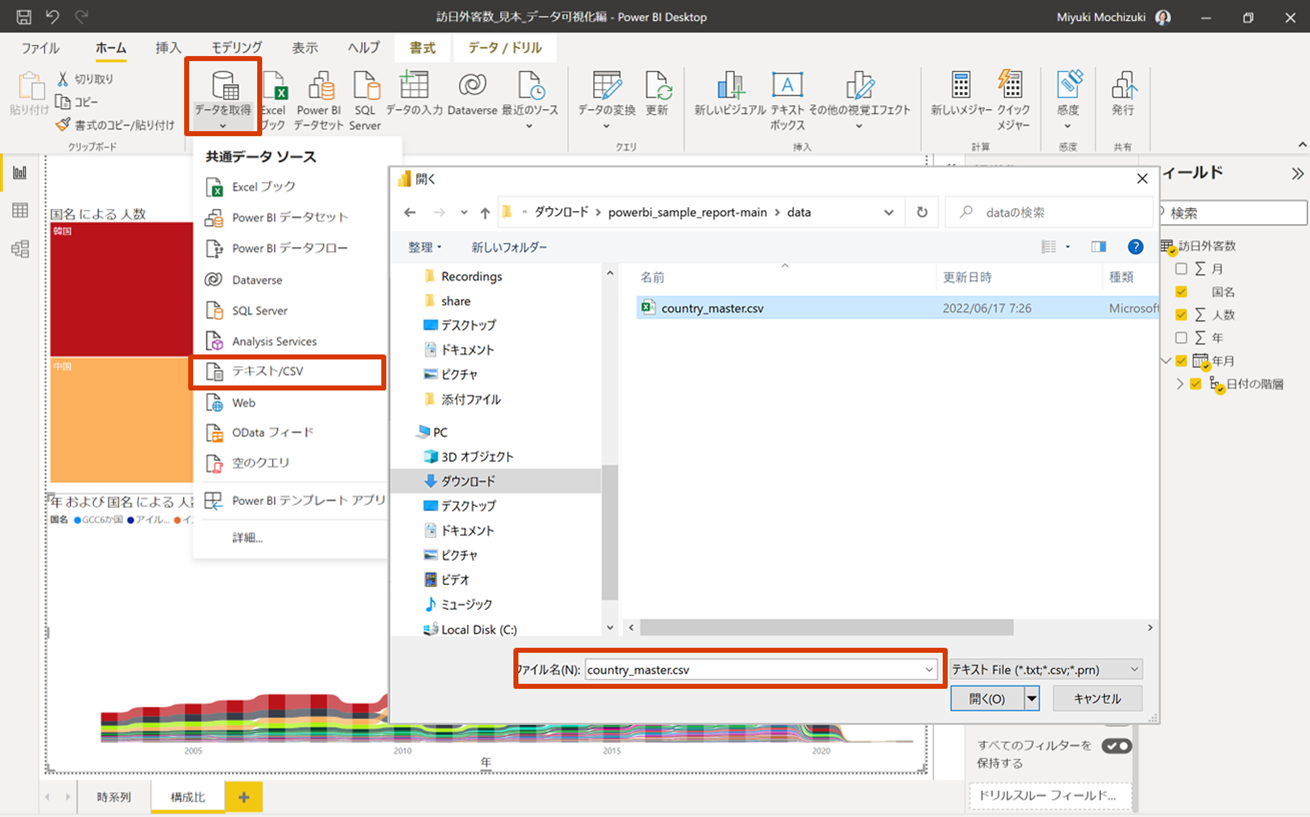Click the up-folder arrow in the file dialog
The width and height of the screenshot is (1310, 817).
(x=485, y=212)
